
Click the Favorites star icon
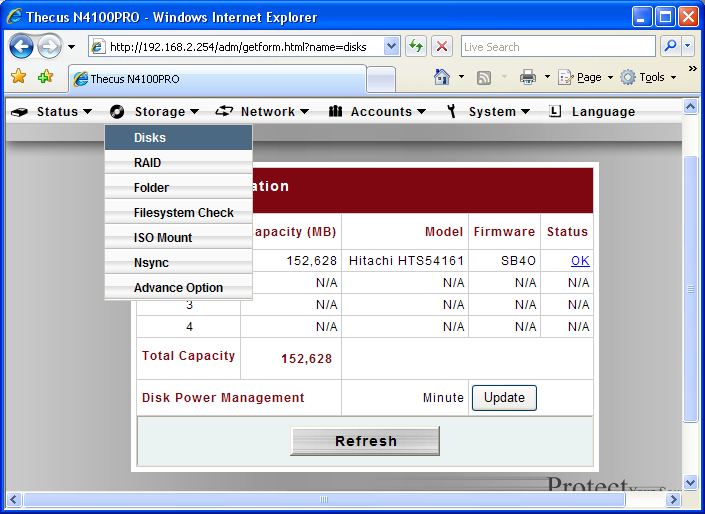click(18, 77)
